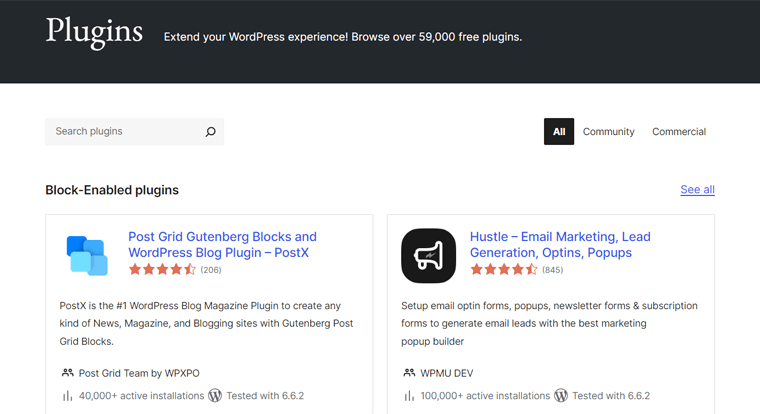This screenshot has width=760, height=414.
Task: Click the PostX star rating
Action: [162, 270]
